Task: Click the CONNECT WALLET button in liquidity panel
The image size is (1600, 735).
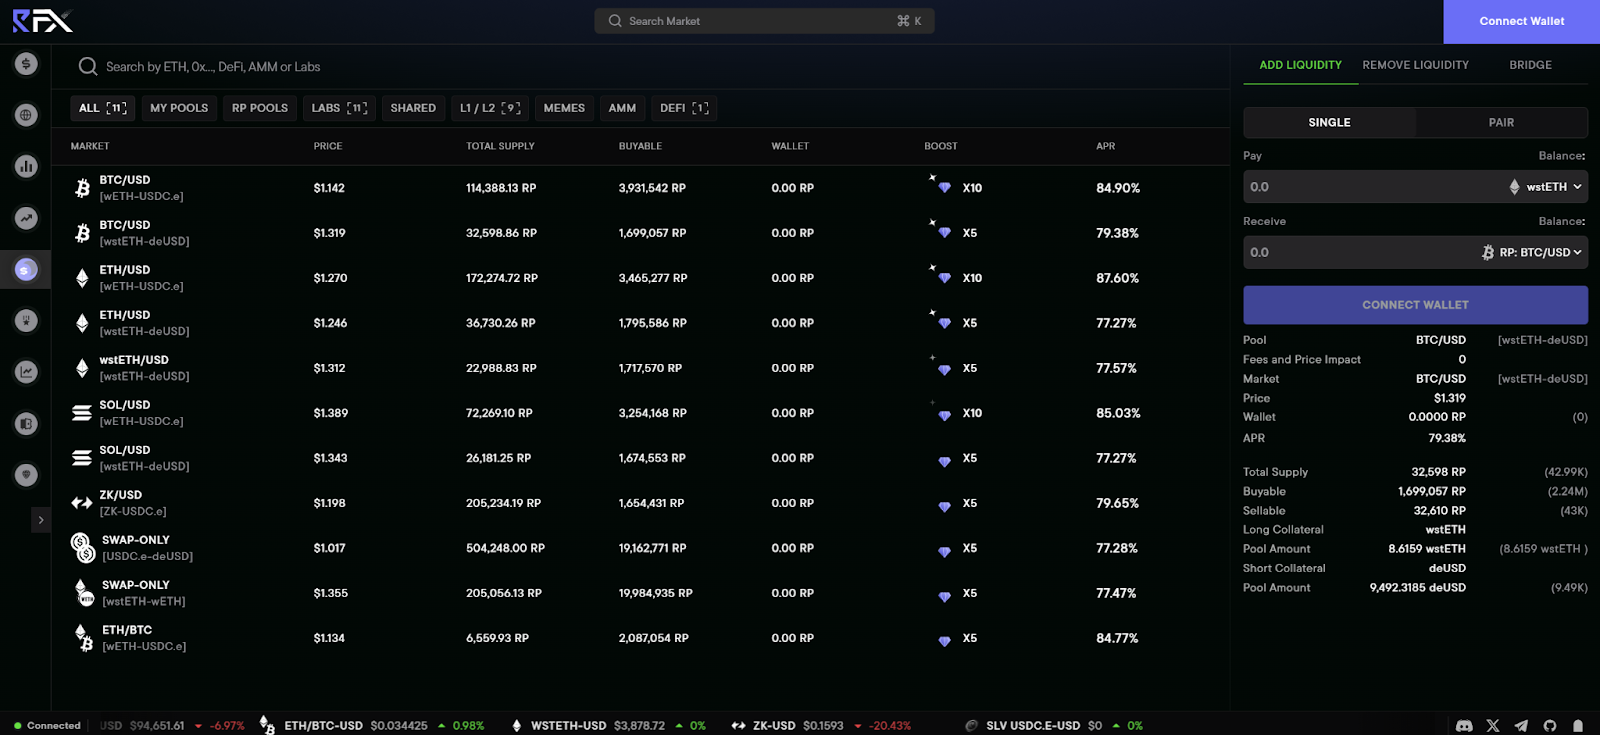Action: click(x=1415, y=305)
